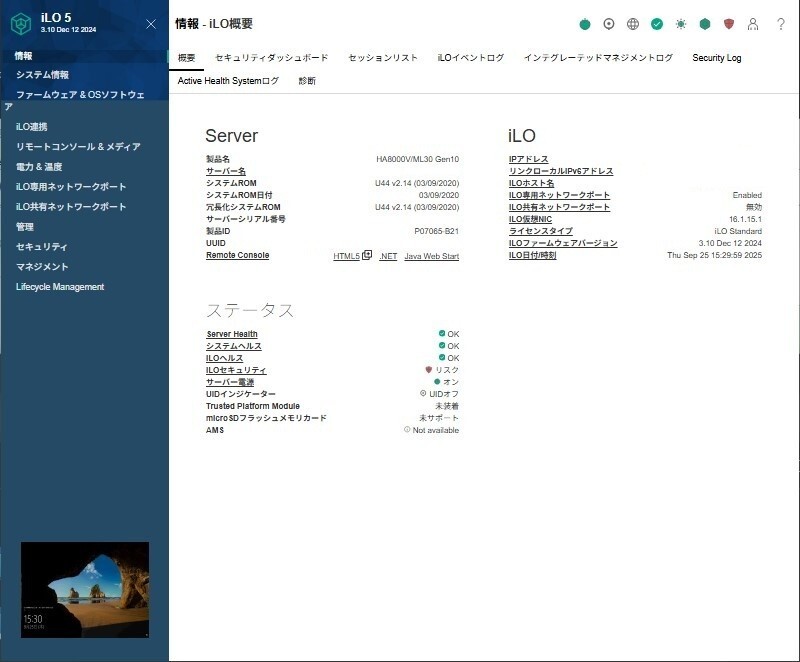Click the リンクローカルIPv6アドレス link
This screenshot has height=662, width=800.
pos(561,171)
